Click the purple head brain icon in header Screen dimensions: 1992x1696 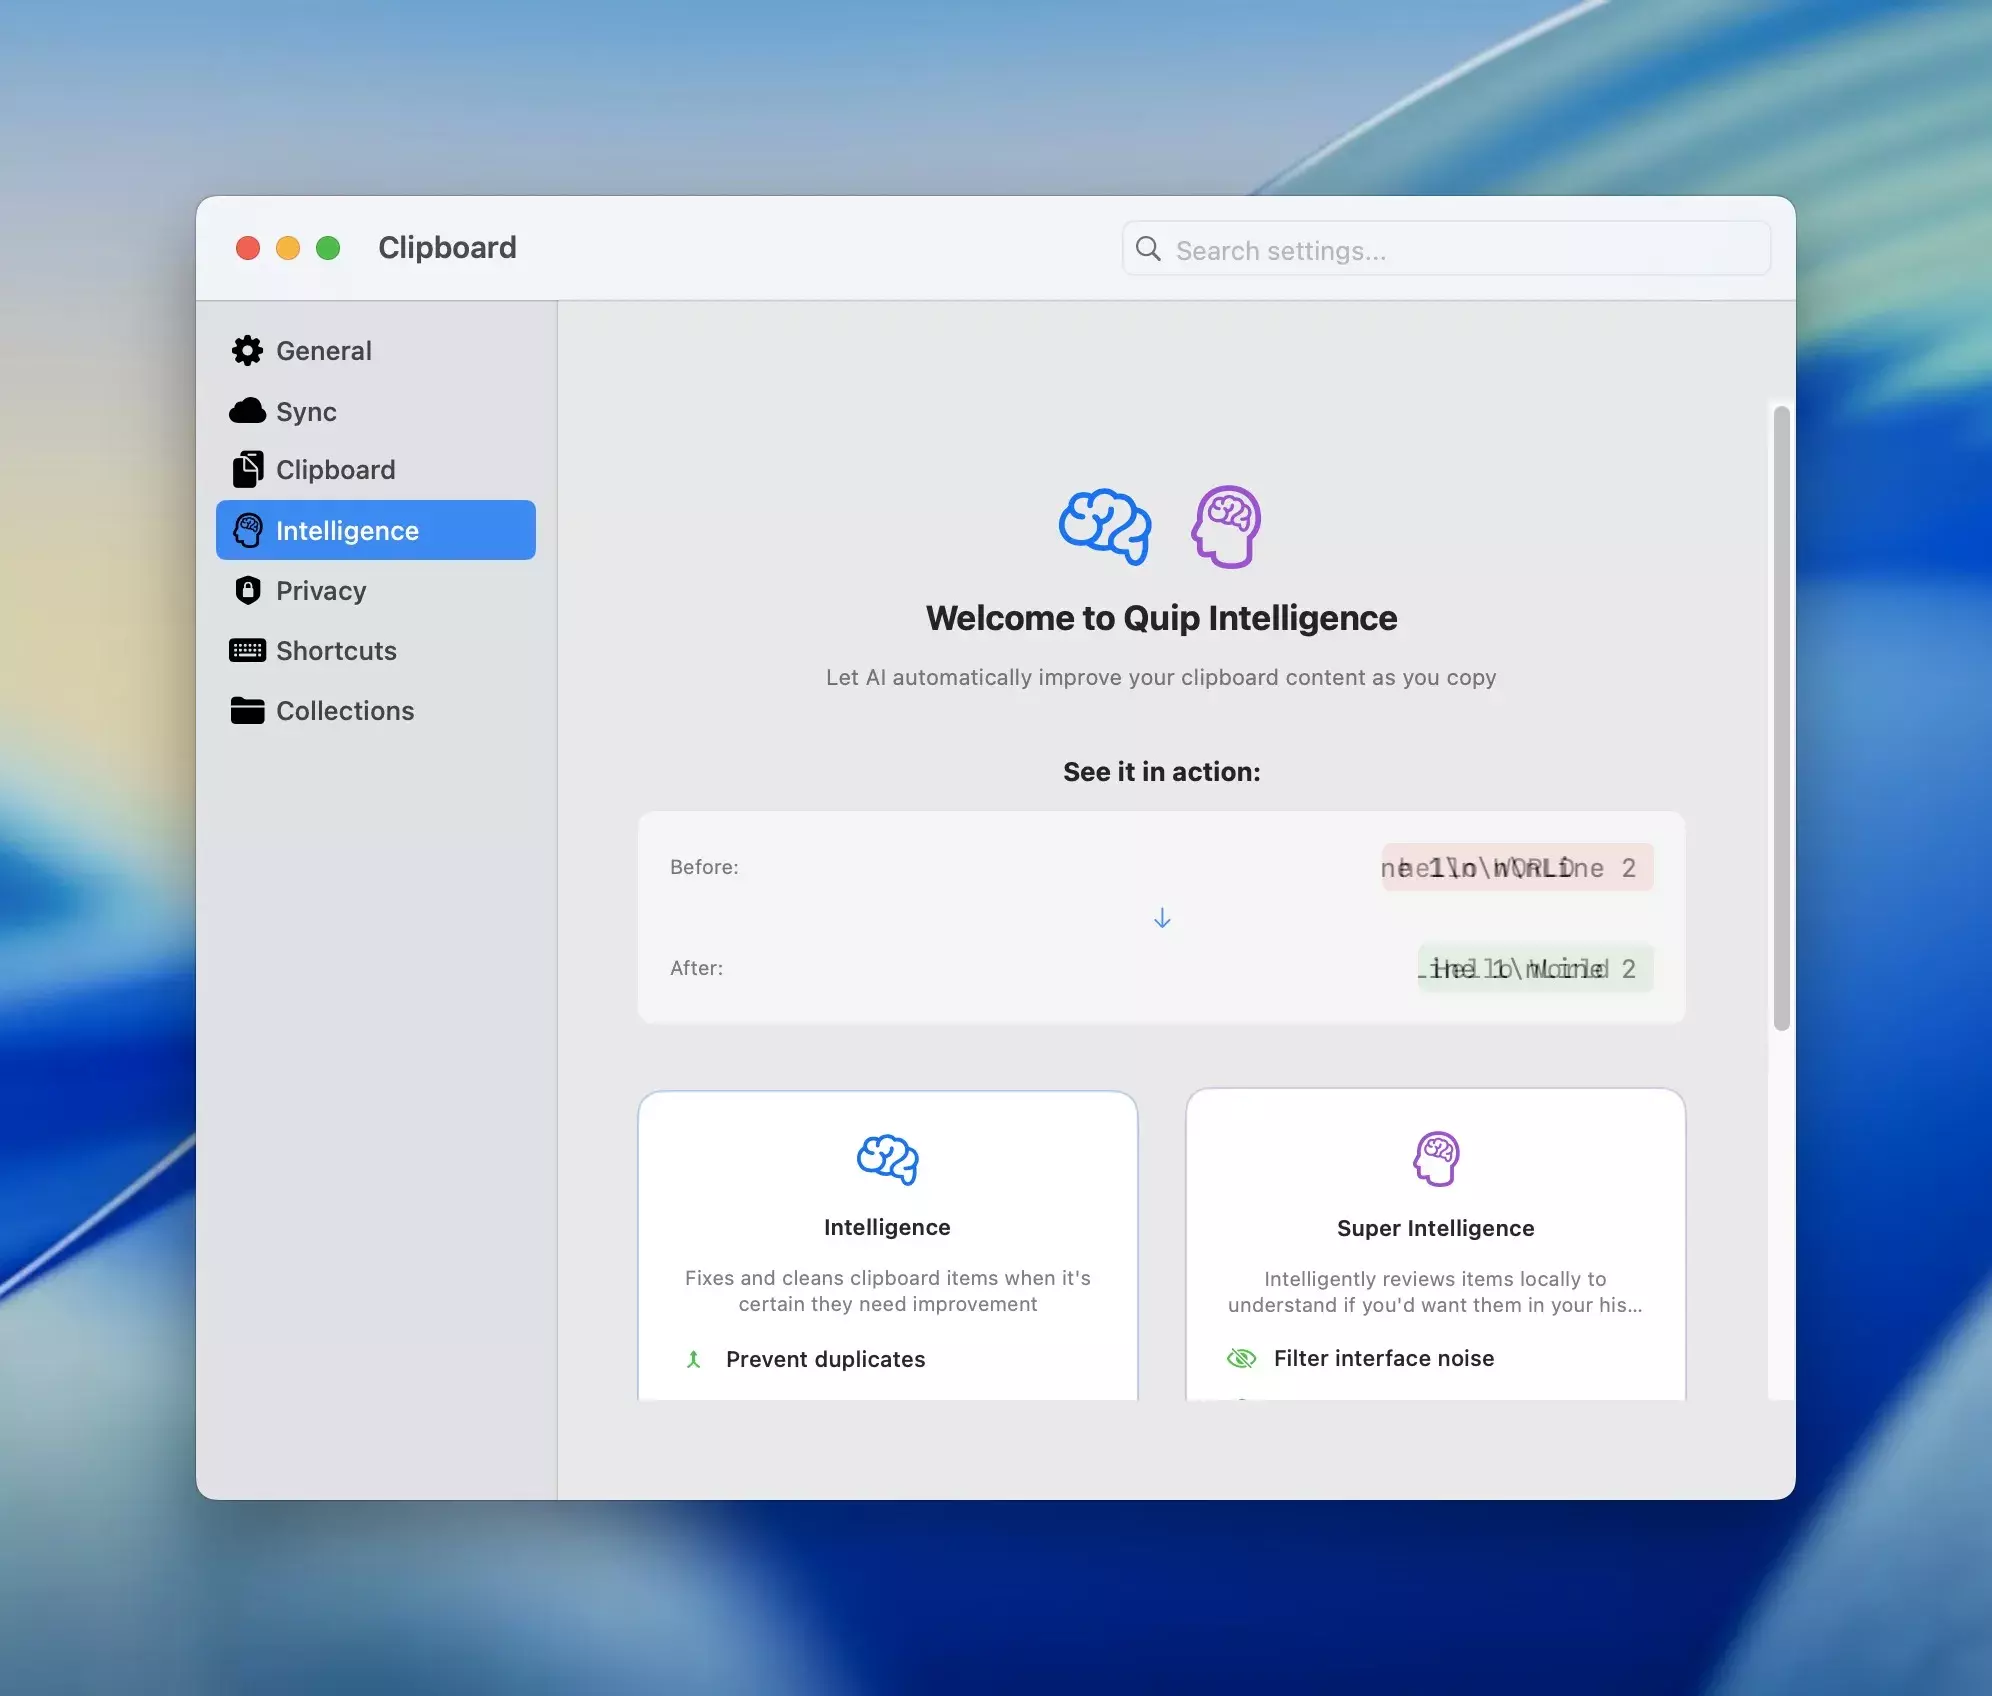tap(1226, 526)
